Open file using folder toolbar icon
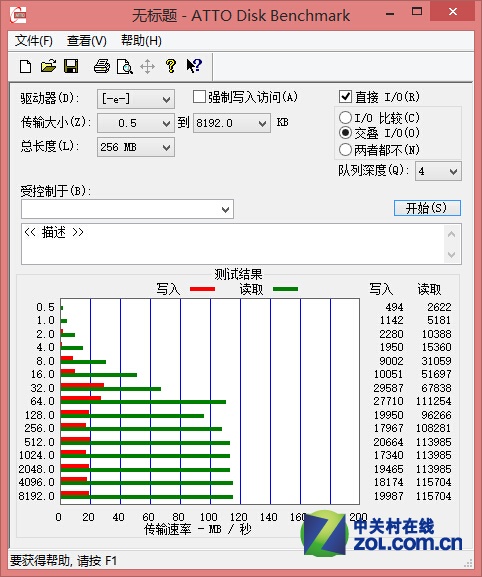 click(x=48, y=66)
